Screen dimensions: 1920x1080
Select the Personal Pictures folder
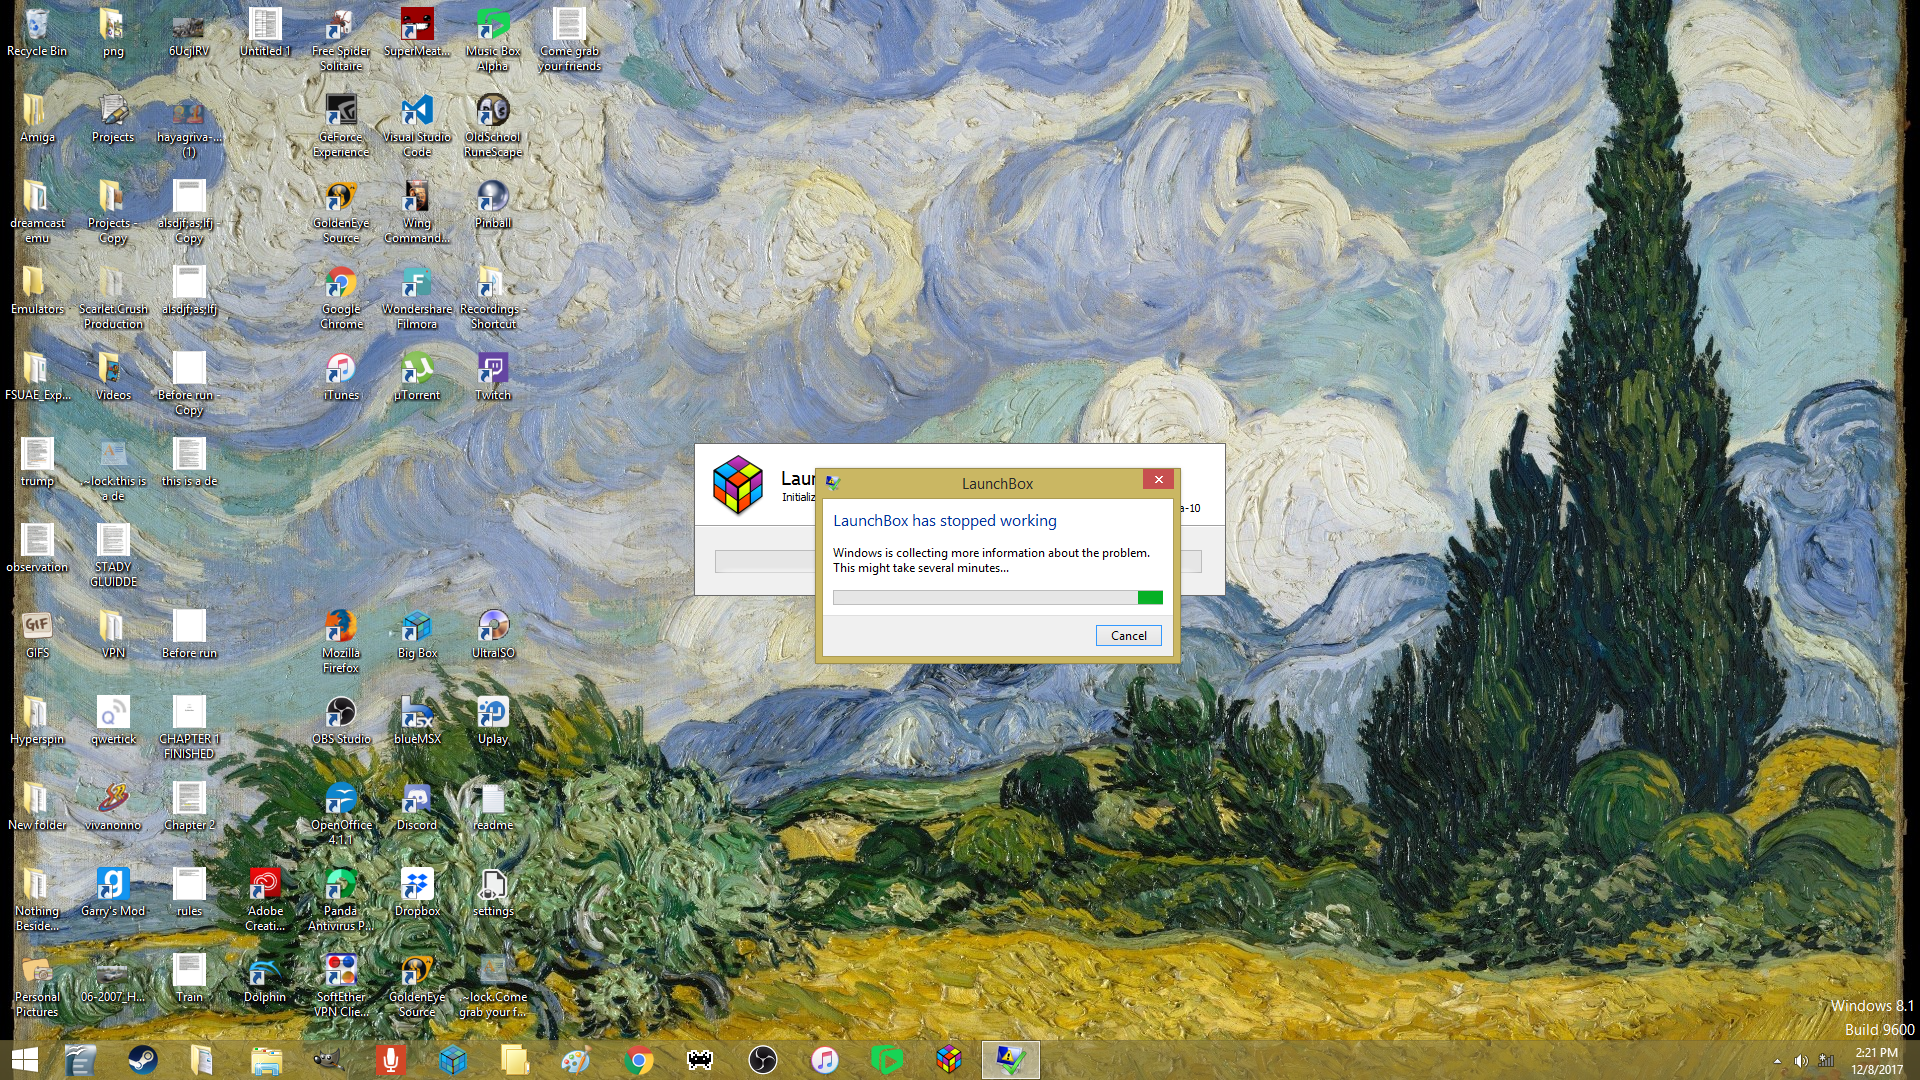tap(37, 985)
